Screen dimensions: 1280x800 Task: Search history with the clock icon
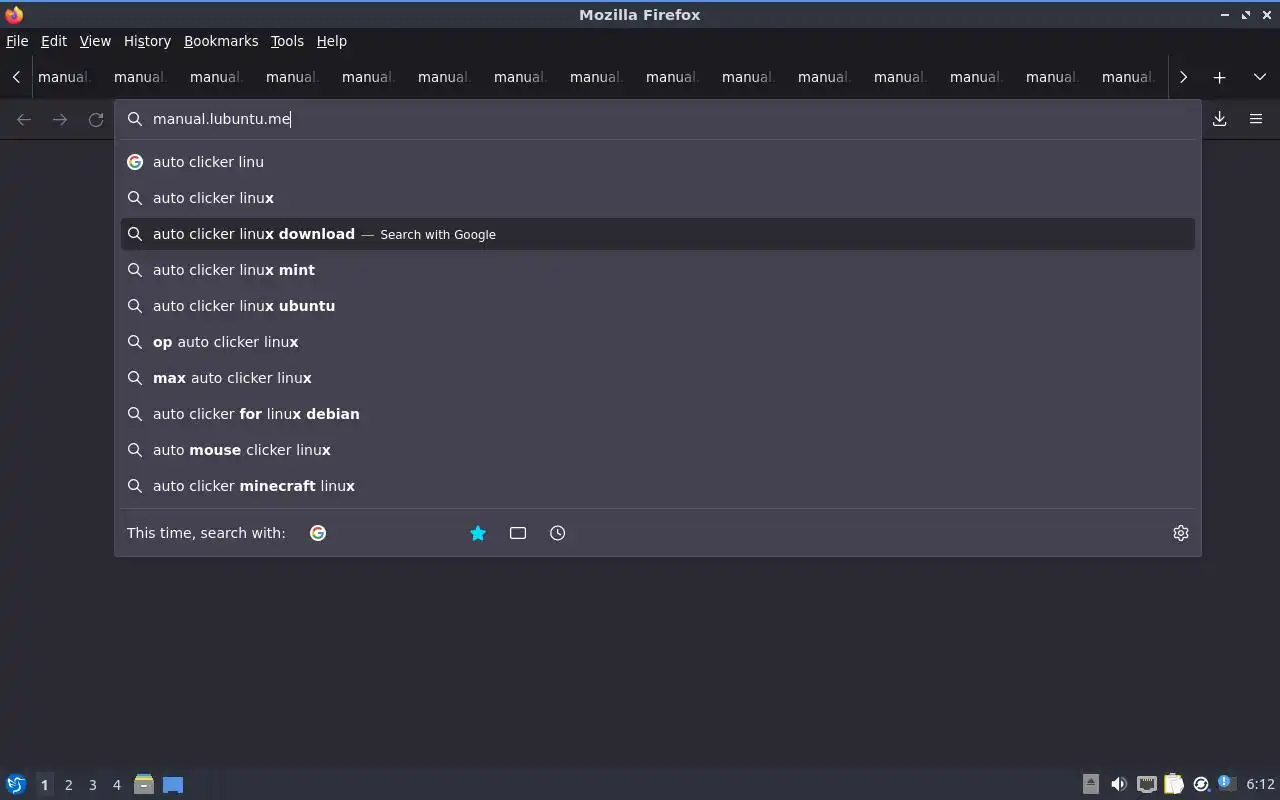tap(558, 533)
